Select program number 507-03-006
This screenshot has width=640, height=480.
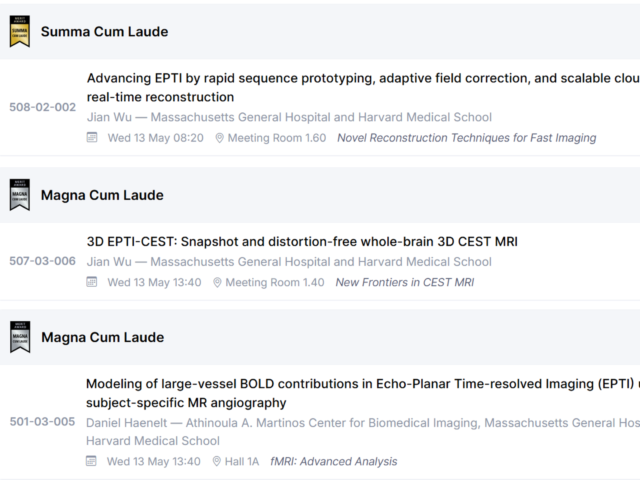(42, 261)
